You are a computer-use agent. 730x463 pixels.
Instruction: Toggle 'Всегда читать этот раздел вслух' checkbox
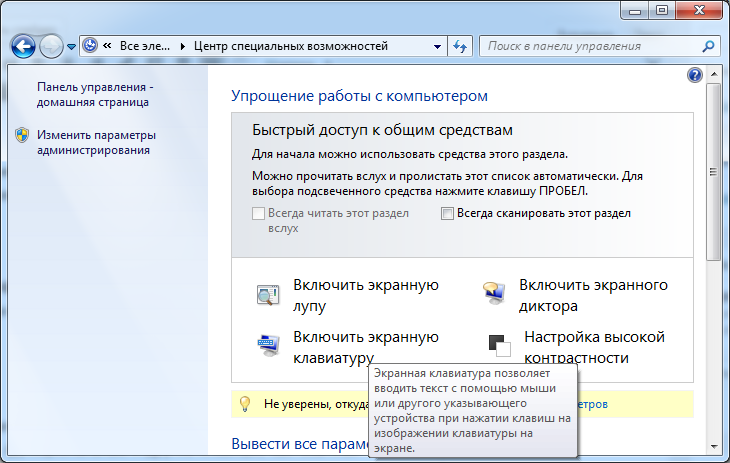258,213
